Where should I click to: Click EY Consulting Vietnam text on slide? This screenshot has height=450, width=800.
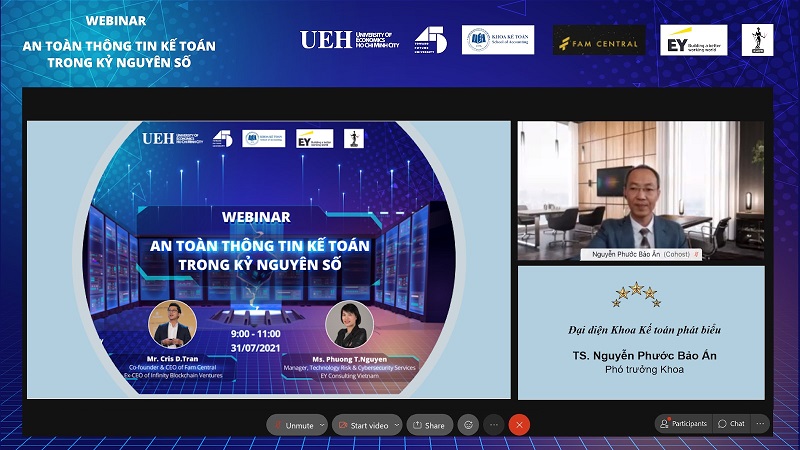[349, 376]
